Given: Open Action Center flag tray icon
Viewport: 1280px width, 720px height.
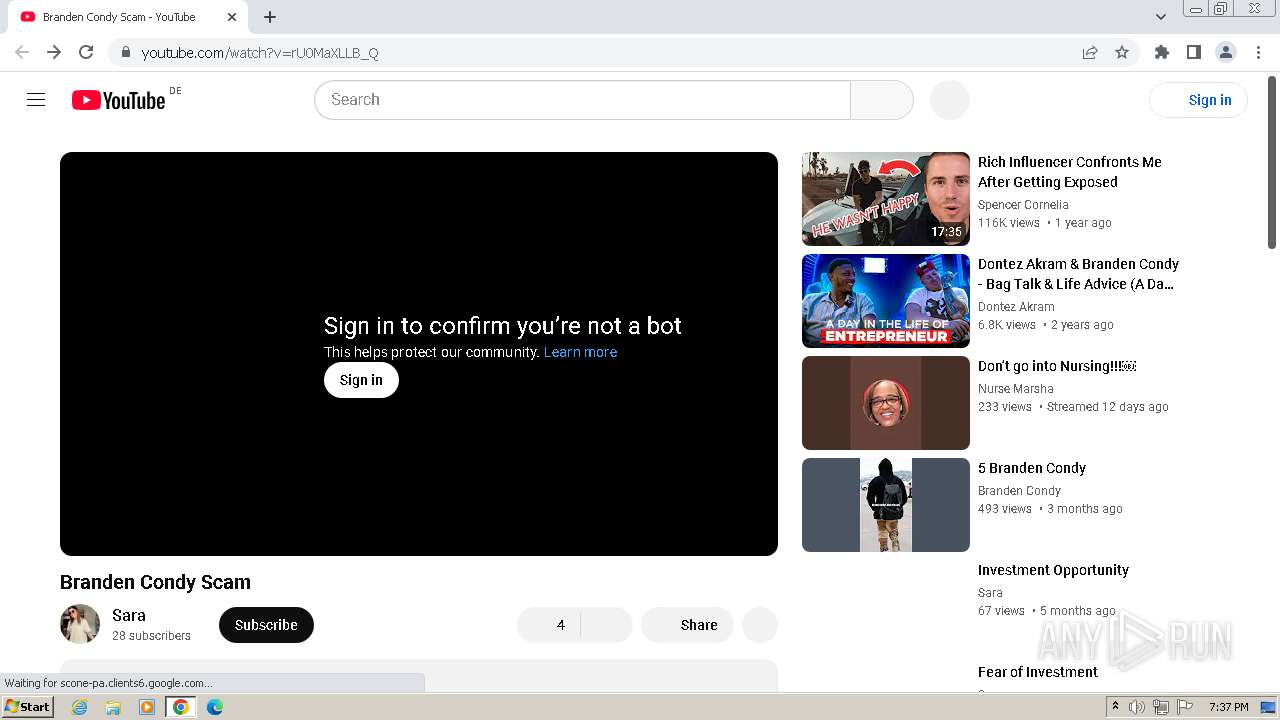Looking at the screenshot, I should (x=1185, y=707).
